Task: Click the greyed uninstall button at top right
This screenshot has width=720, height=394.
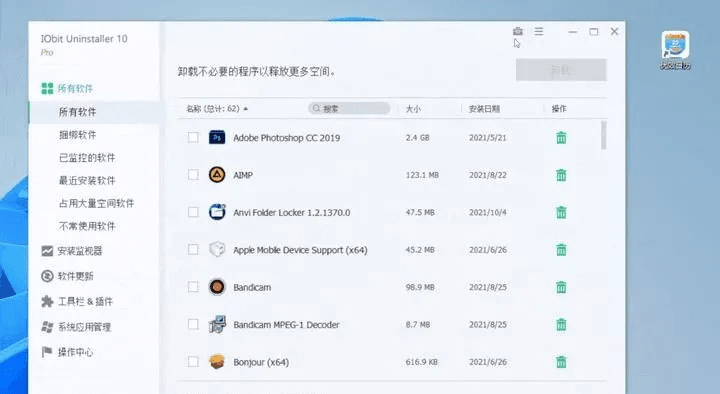Action: (x=561, y=70)
